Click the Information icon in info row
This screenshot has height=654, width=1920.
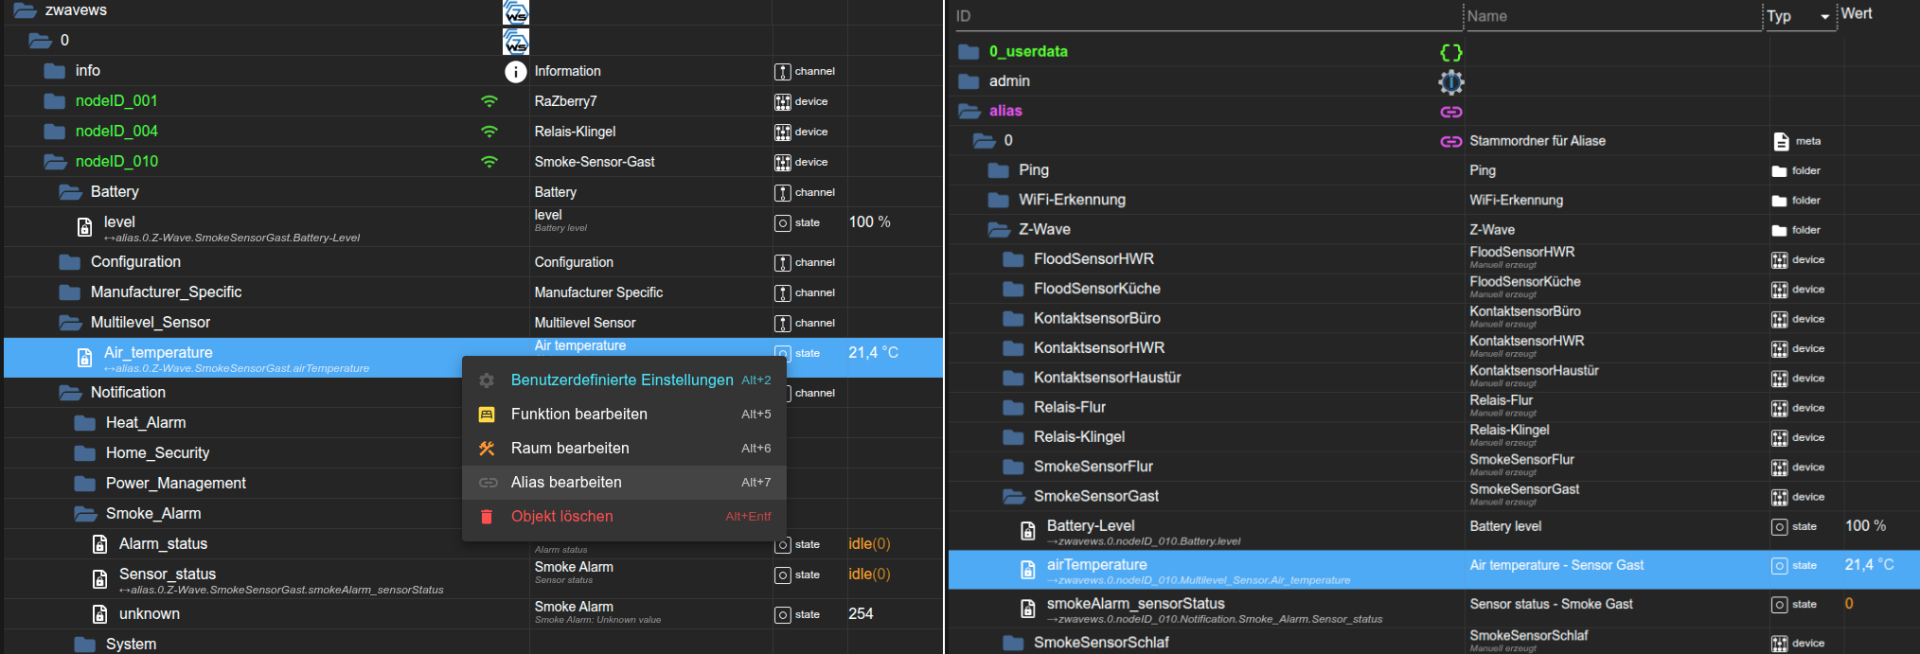click(515, 71)
